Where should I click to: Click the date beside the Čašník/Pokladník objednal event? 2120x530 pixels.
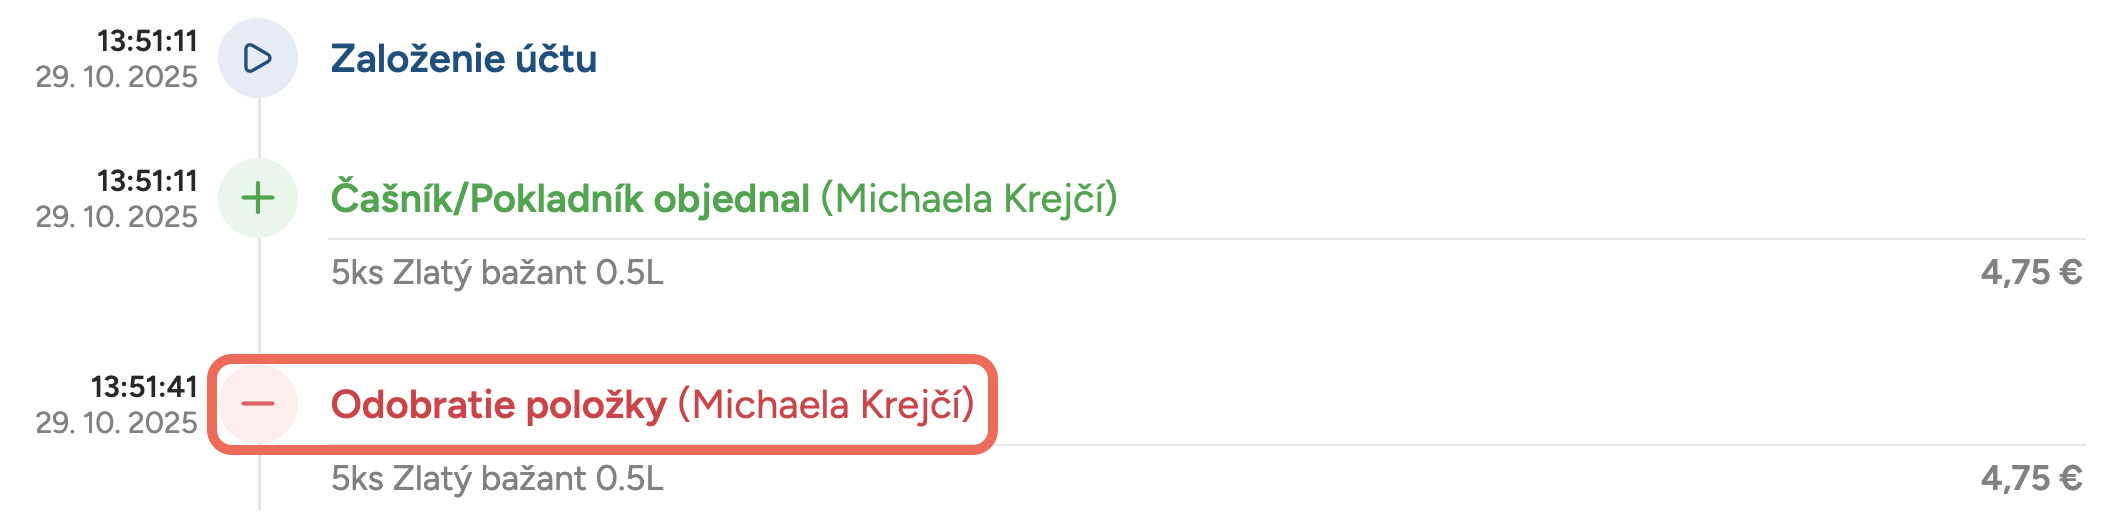click(x=117, y=217)
